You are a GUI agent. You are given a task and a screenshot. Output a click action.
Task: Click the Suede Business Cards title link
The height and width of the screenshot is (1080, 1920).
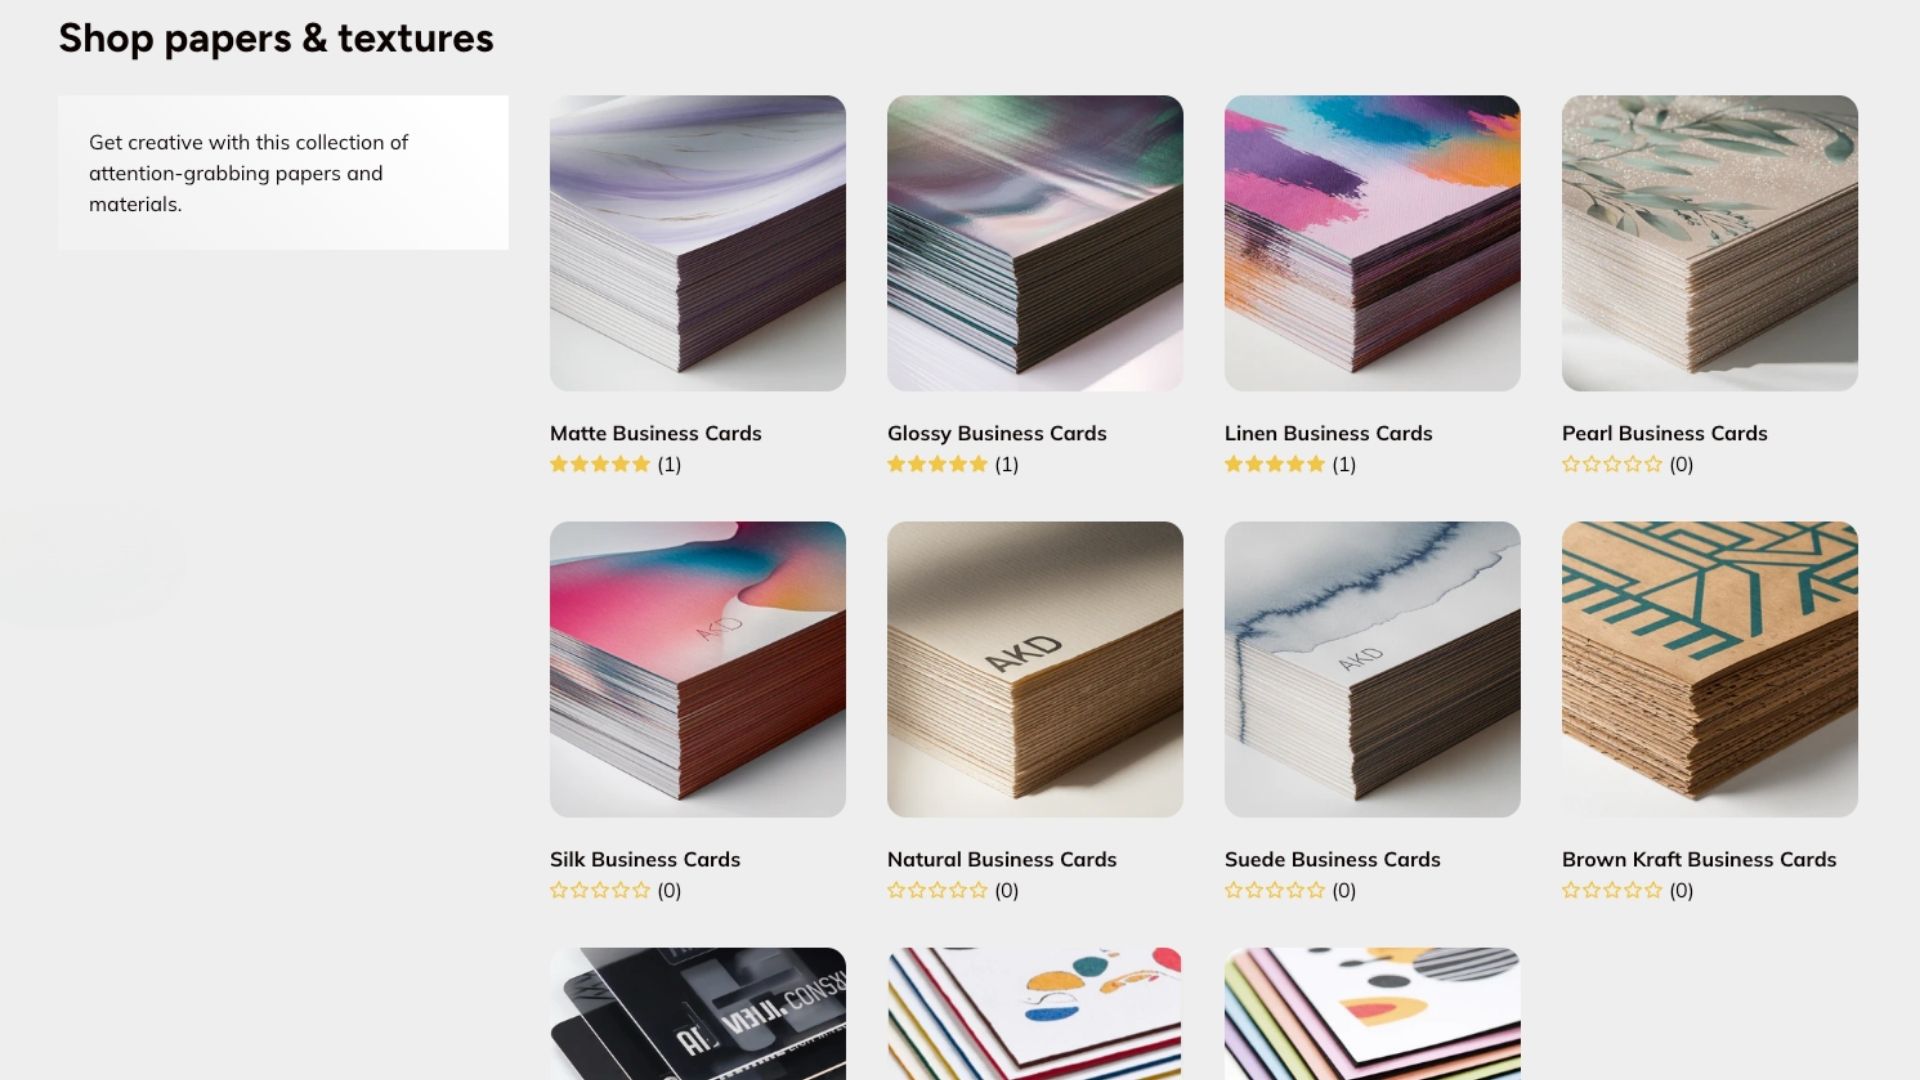pos(1332,859)
